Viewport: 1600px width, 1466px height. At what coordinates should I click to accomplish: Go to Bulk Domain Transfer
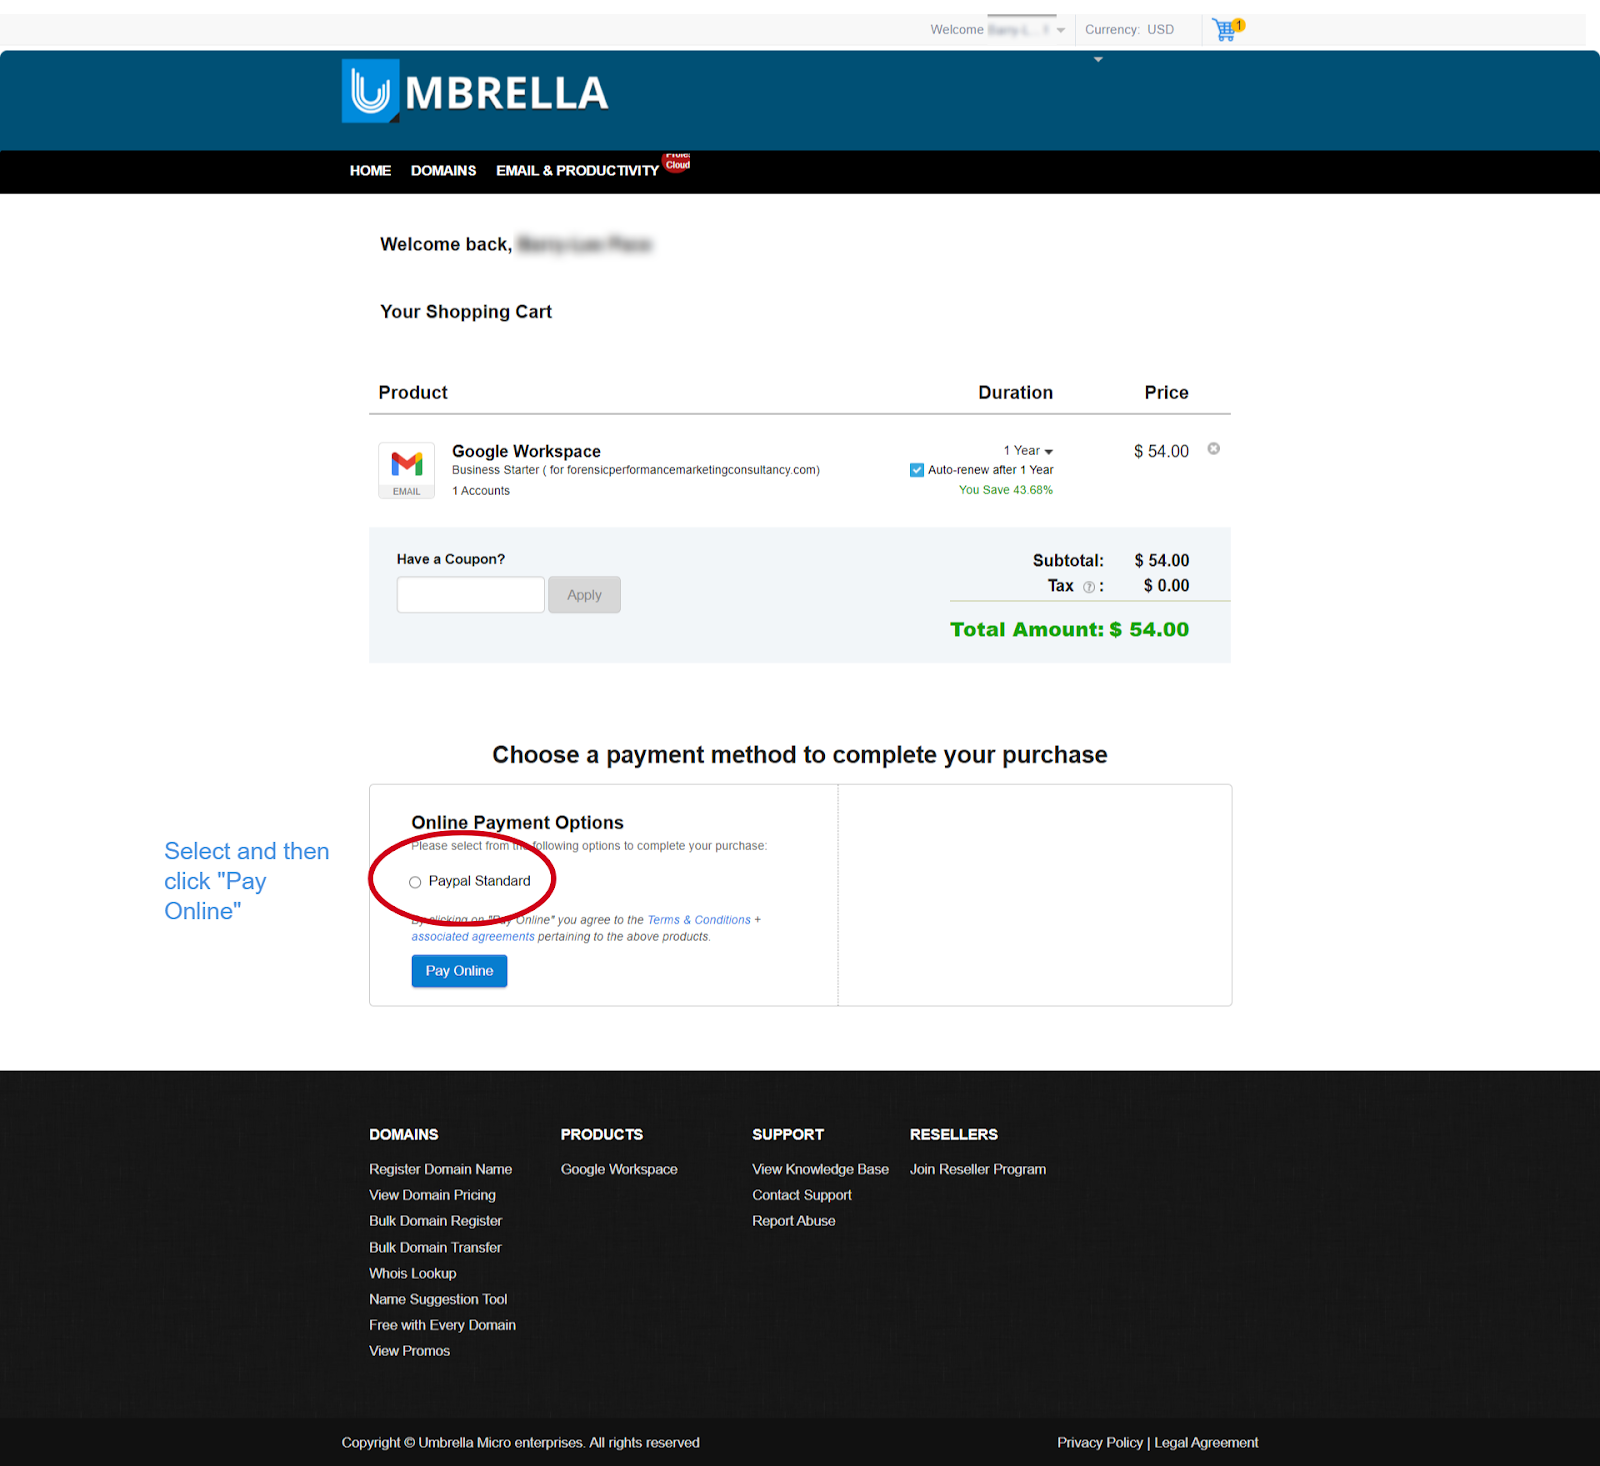(x=435, y=1247)
